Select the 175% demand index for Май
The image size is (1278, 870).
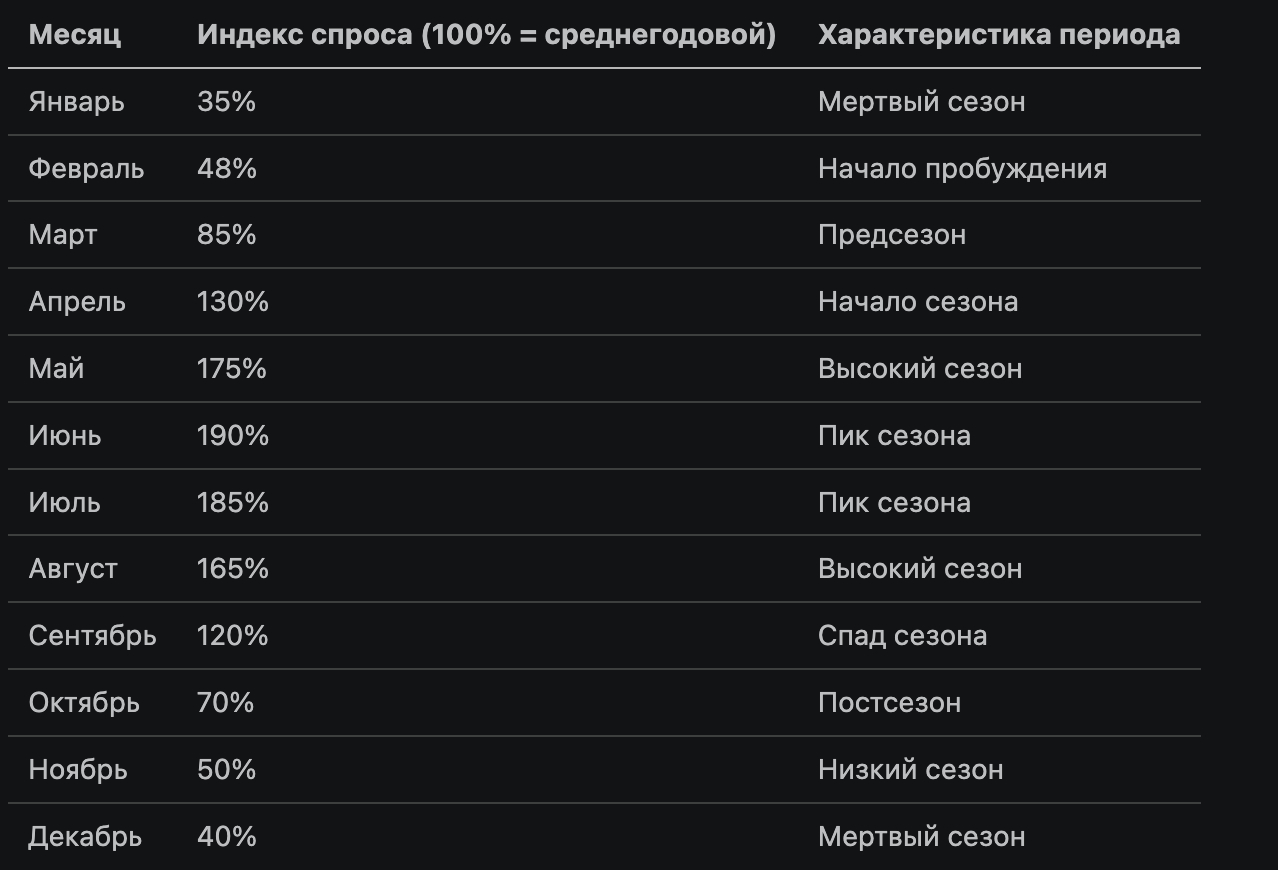232,369
